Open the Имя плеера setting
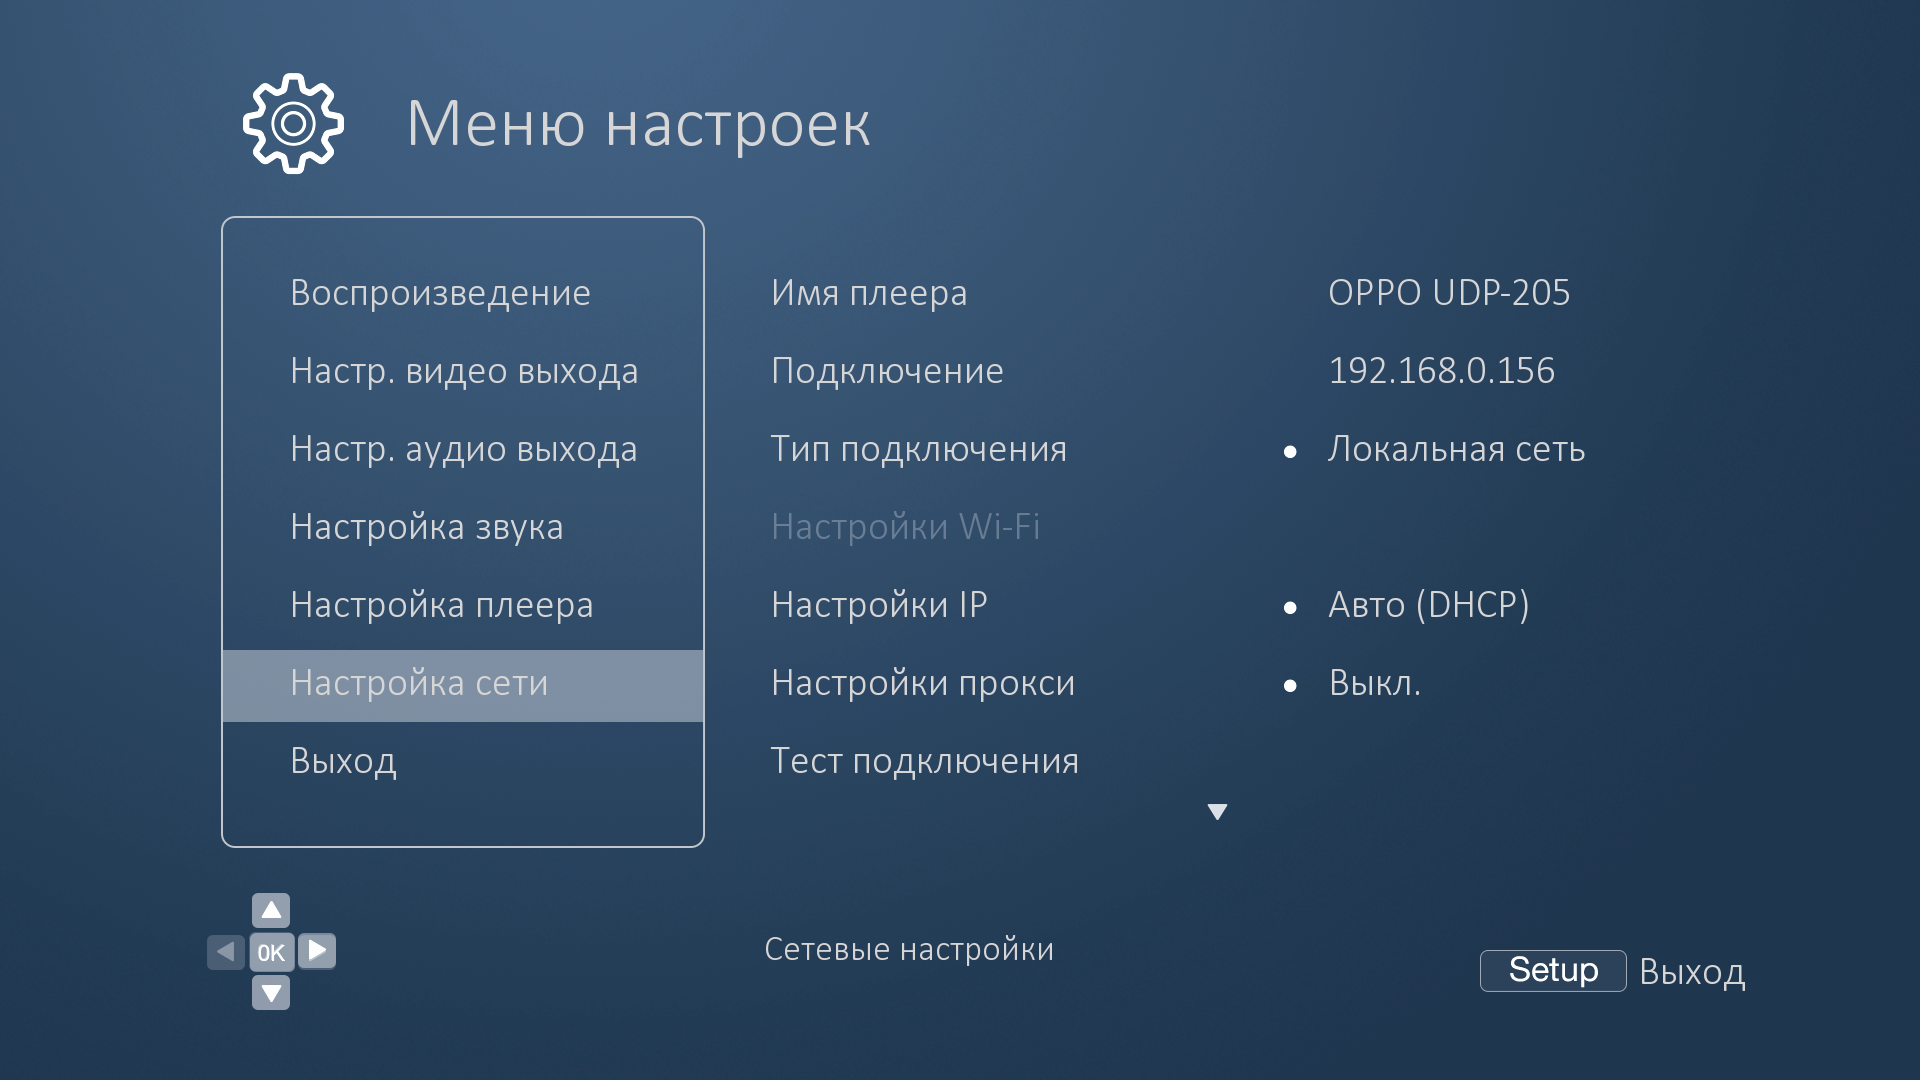1920x1080 pixels. pyautogui.click(x=868, y=293)
